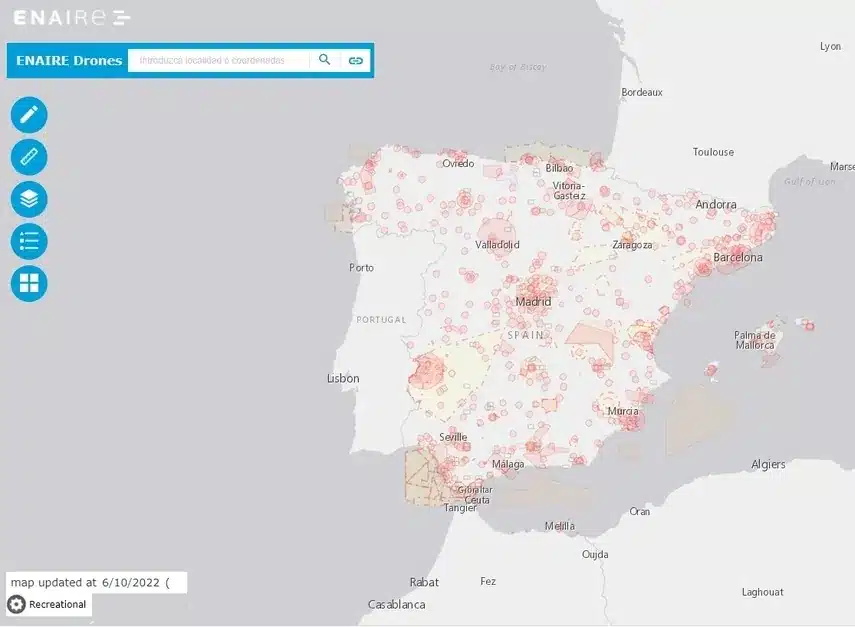Click Madrid on the map
The image size is (855, 627).
533,301
